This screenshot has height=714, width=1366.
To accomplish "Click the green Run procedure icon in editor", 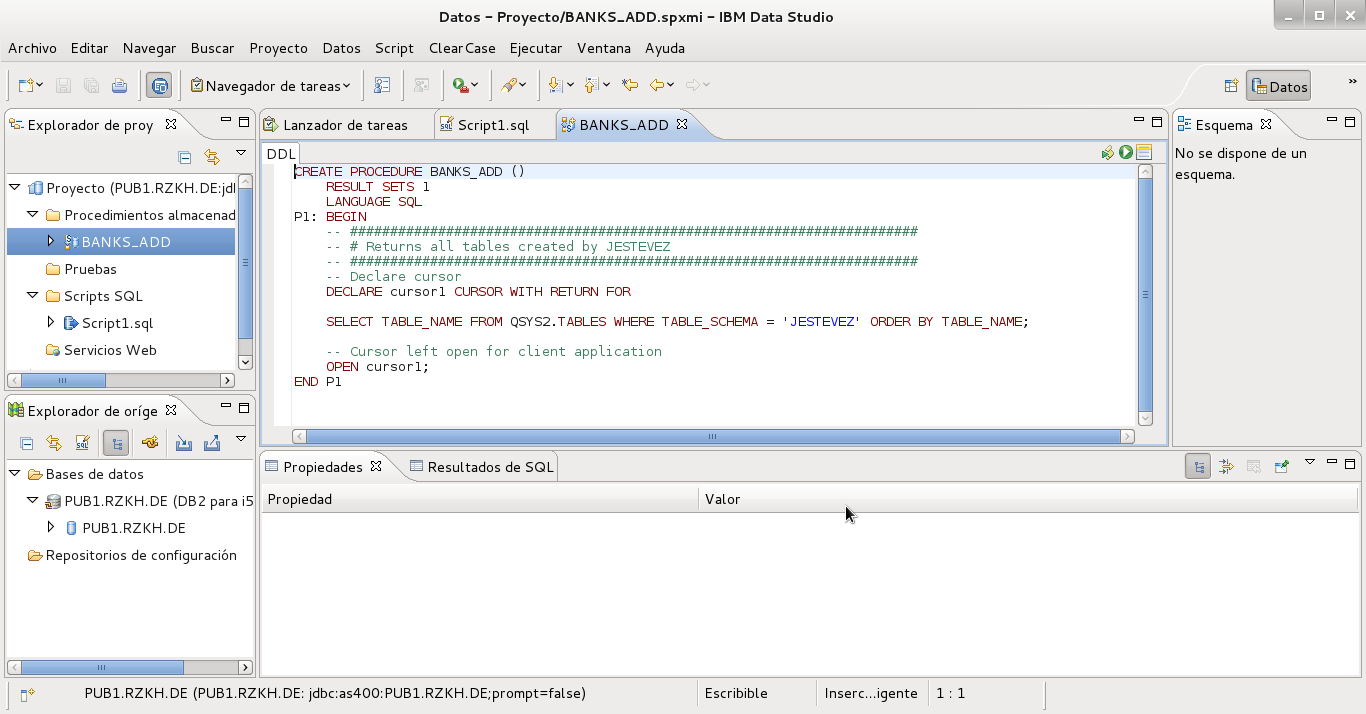I will coord(1126,153).
